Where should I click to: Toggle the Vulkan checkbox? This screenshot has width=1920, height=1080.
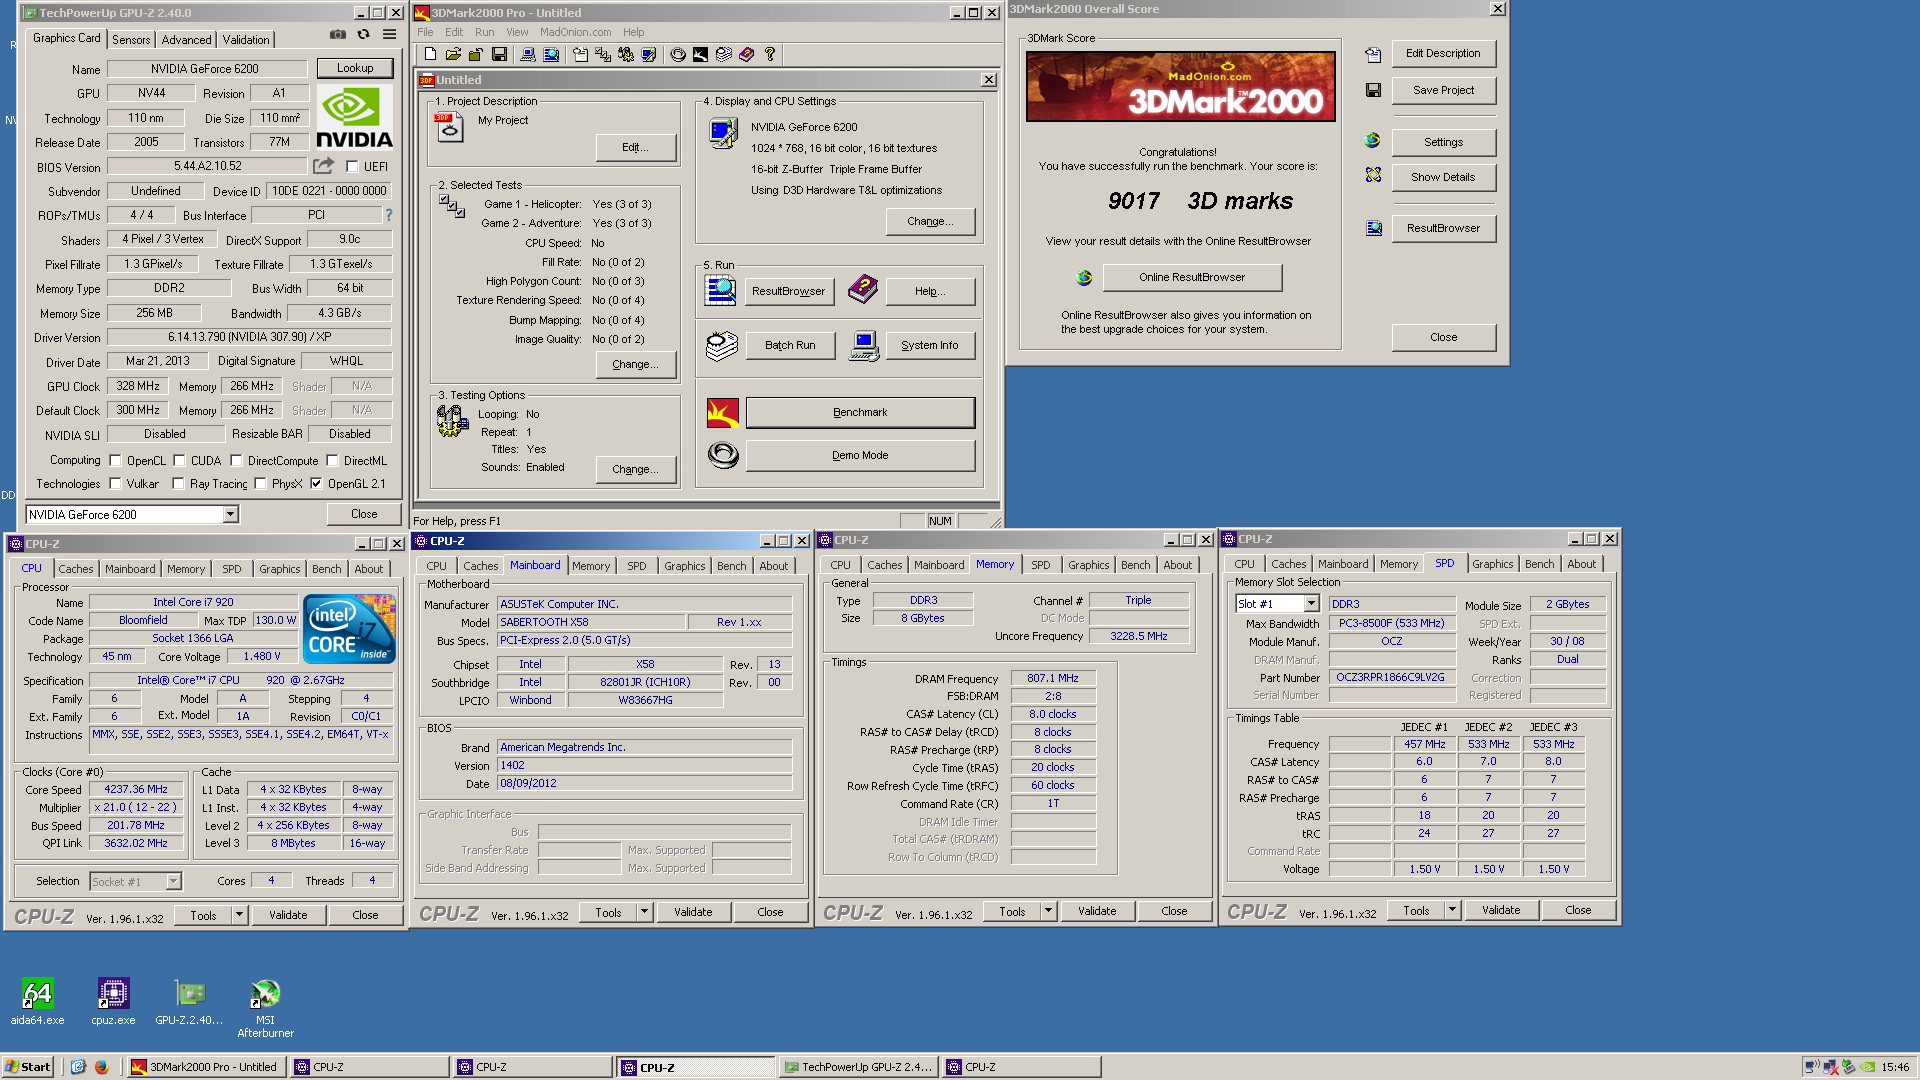pyautogui.click(x=115, y=484)
